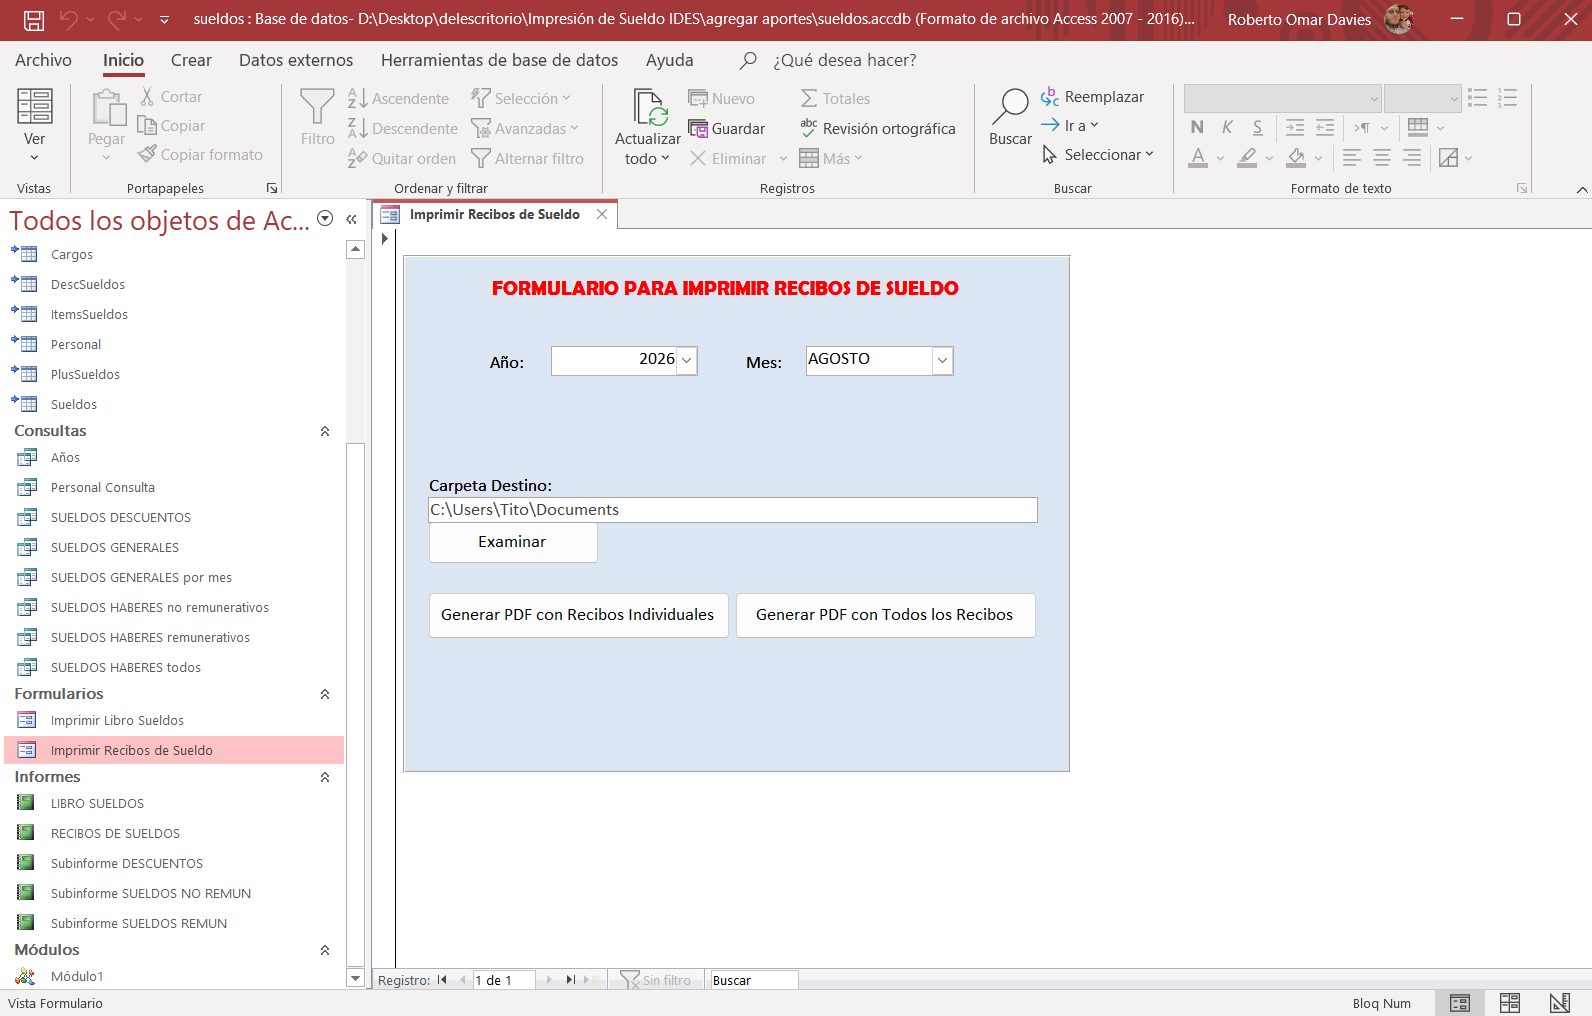Go to first record navigation button
This screenshot has height=1016, width=1592.
click(x=442, y=980)
